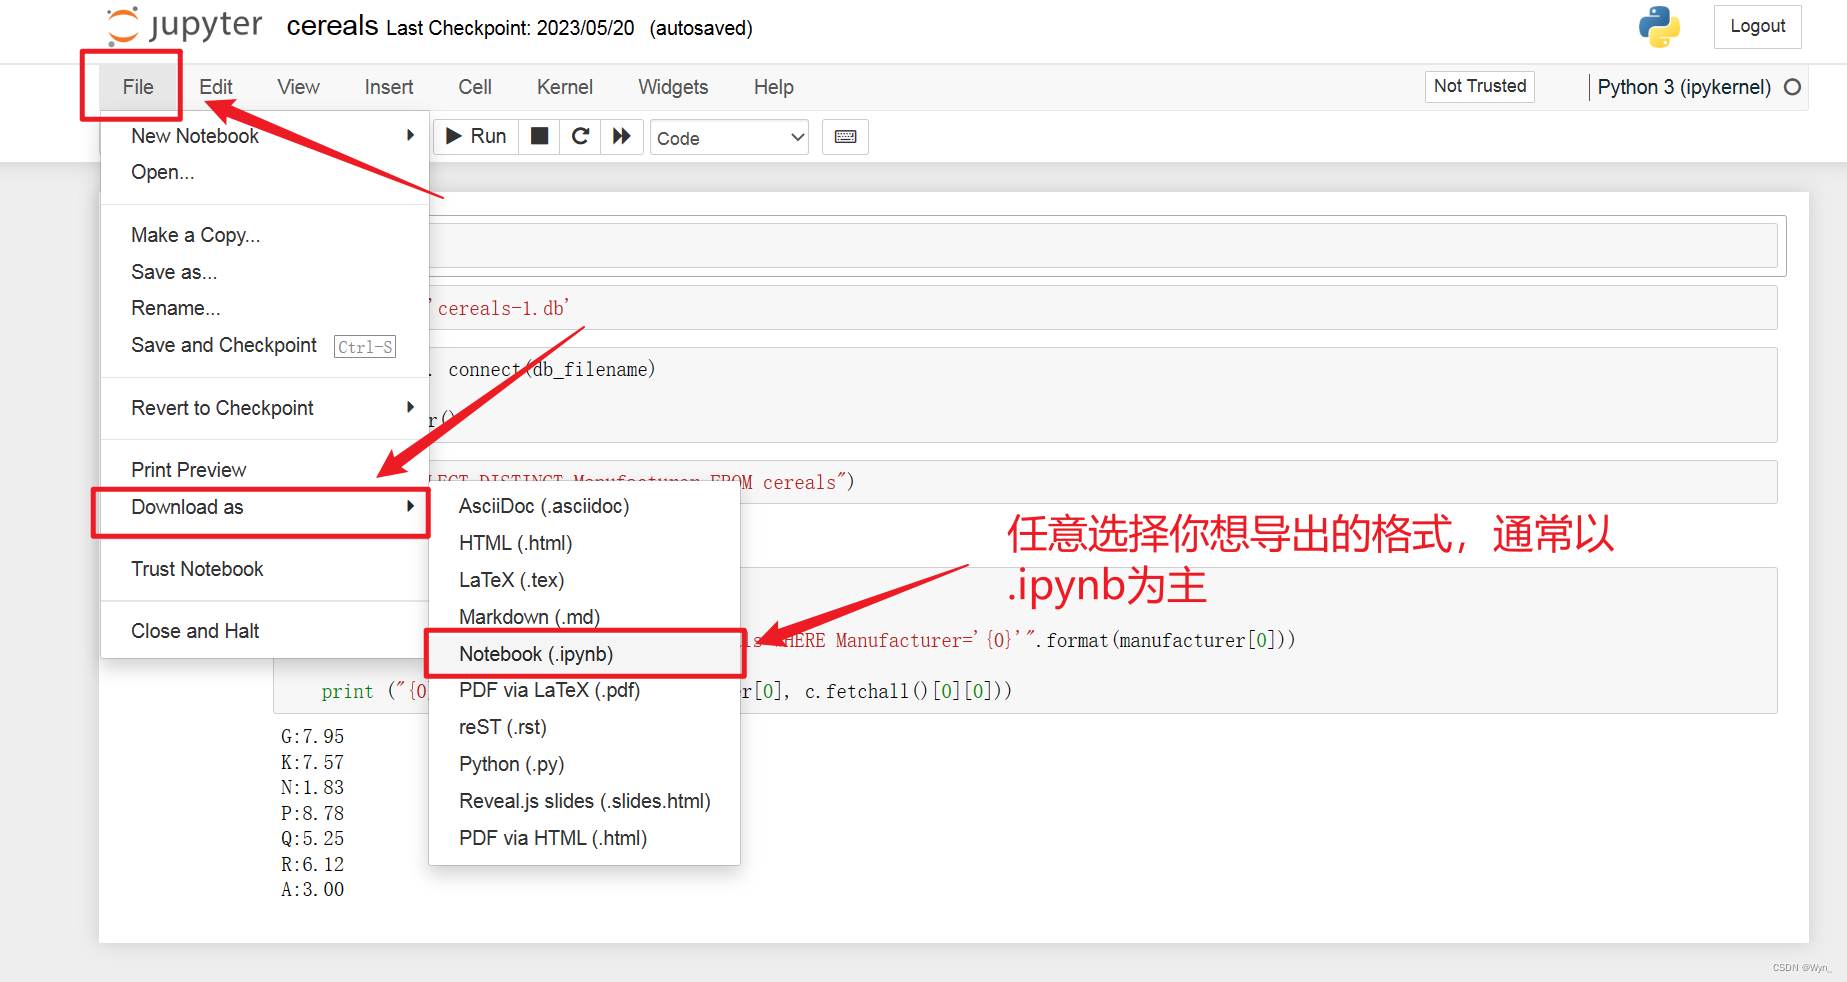Image resolution: width=1847 pixels, height=982 pixels.
Task: Select Trust Notebook menu item
Action: (x=265, y=569)
